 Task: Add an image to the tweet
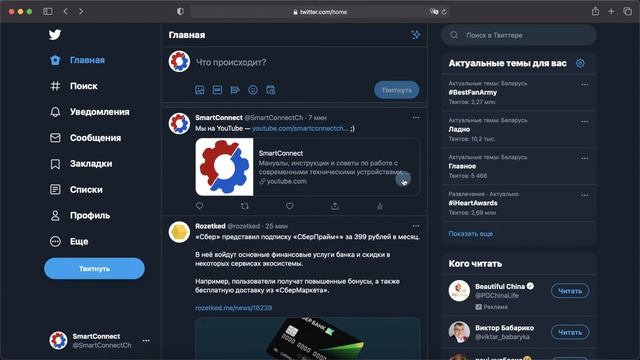point(200,90)
